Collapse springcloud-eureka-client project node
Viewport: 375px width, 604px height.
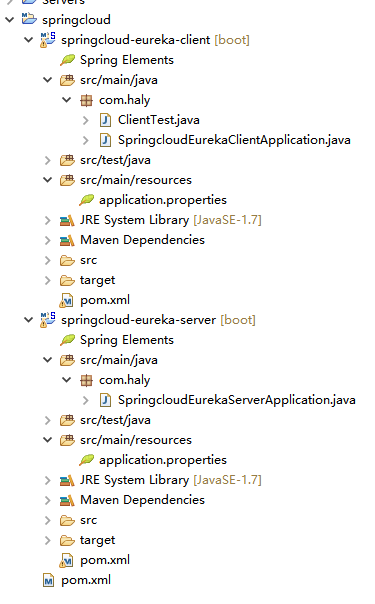tap(28, 39)
